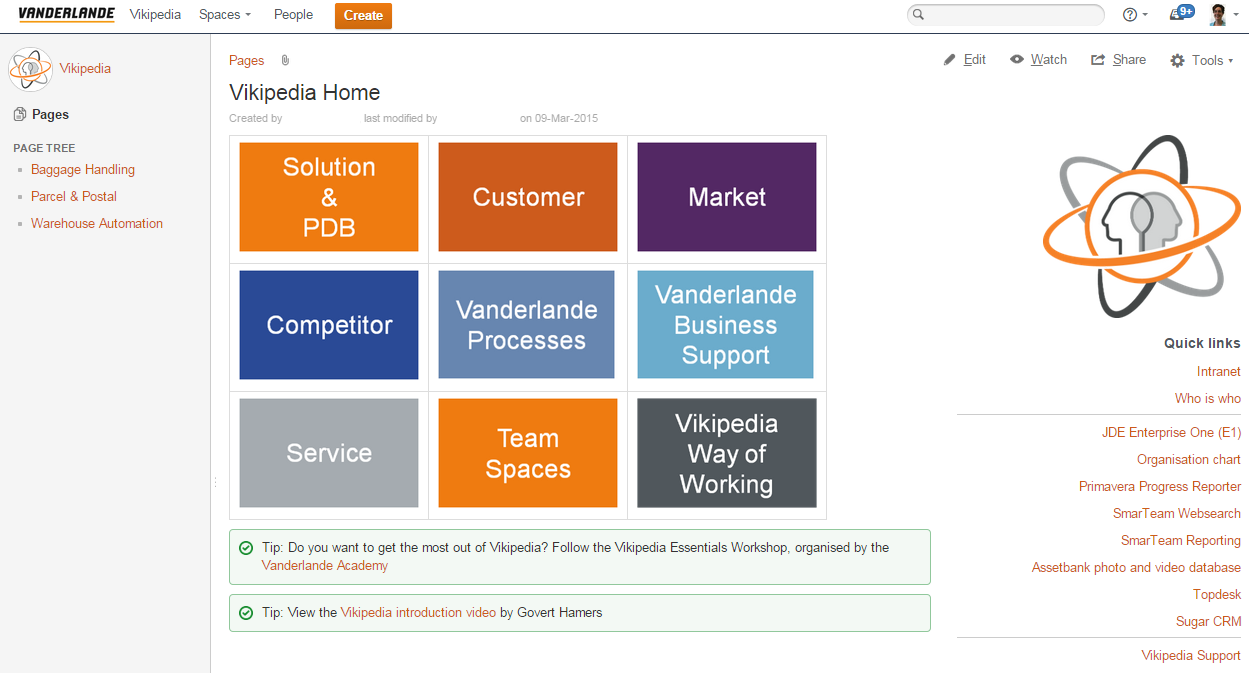Click the Vikipedia space logo in sidebar
This screenshot has height=673, width=1249.
[30, 69]
